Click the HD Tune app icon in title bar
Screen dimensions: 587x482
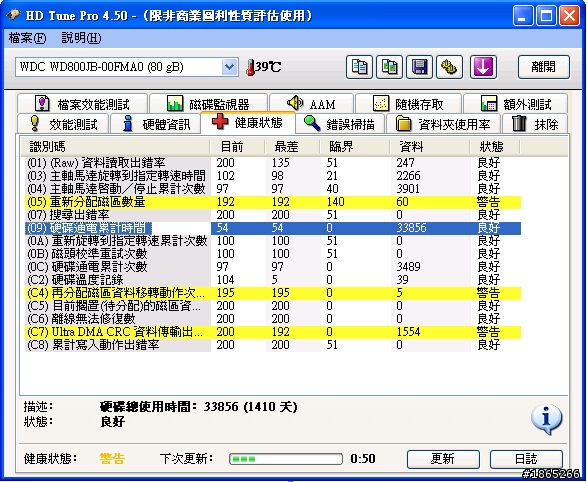13,15
